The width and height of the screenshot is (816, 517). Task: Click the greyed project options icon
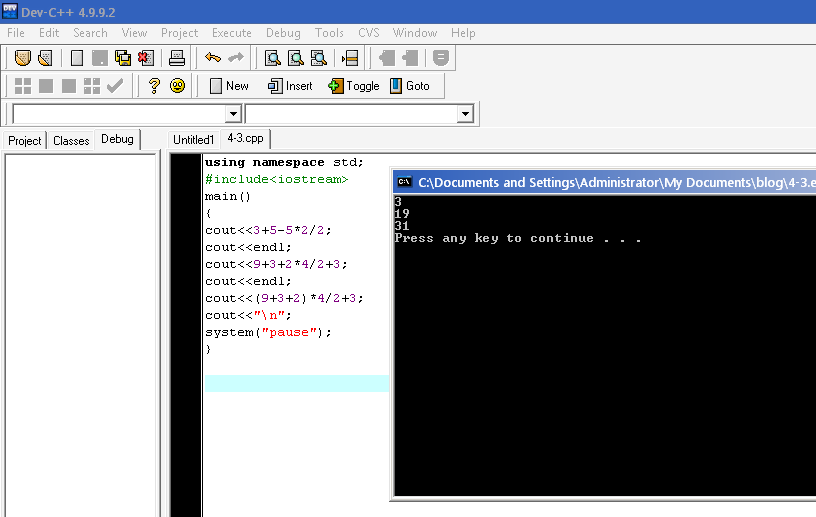pyautogui.click(x=441, y=58)
